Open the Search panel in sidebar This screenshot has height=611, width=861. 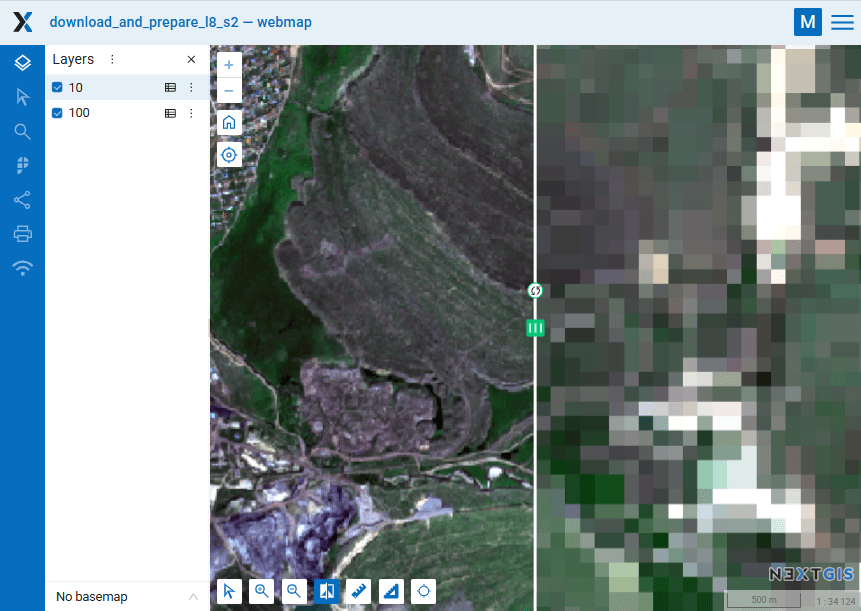pos(22,131)
